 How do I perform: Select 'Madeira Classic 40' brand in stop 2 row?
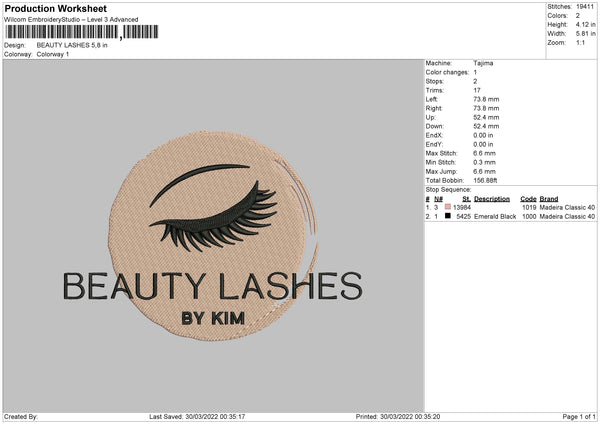tap(567, 217)
